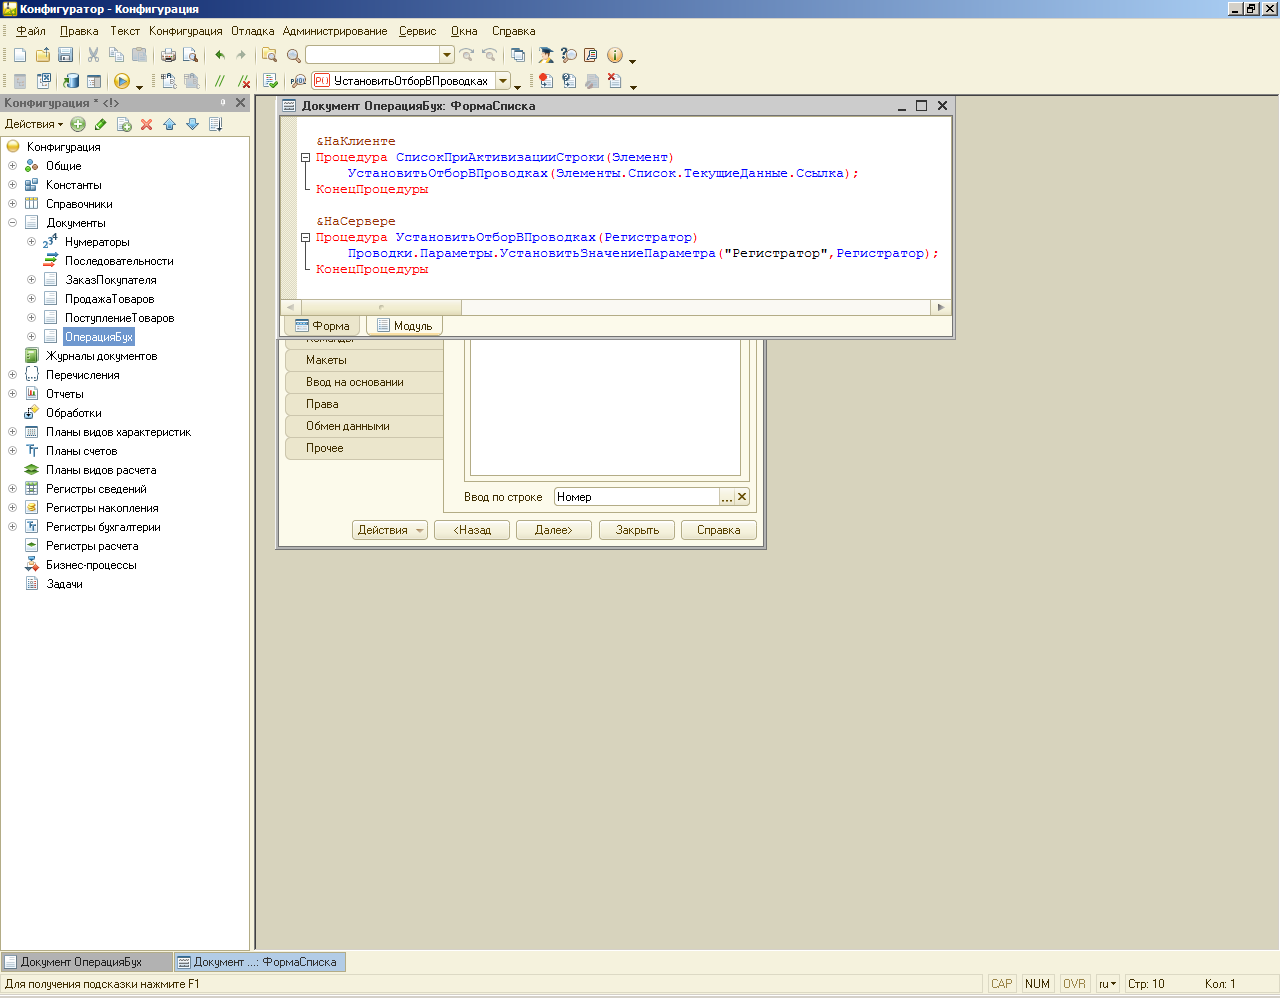Click the Ввод по строке input field
The width and height of the screenshot is (1280, 998).
click(x=636, y=497)
